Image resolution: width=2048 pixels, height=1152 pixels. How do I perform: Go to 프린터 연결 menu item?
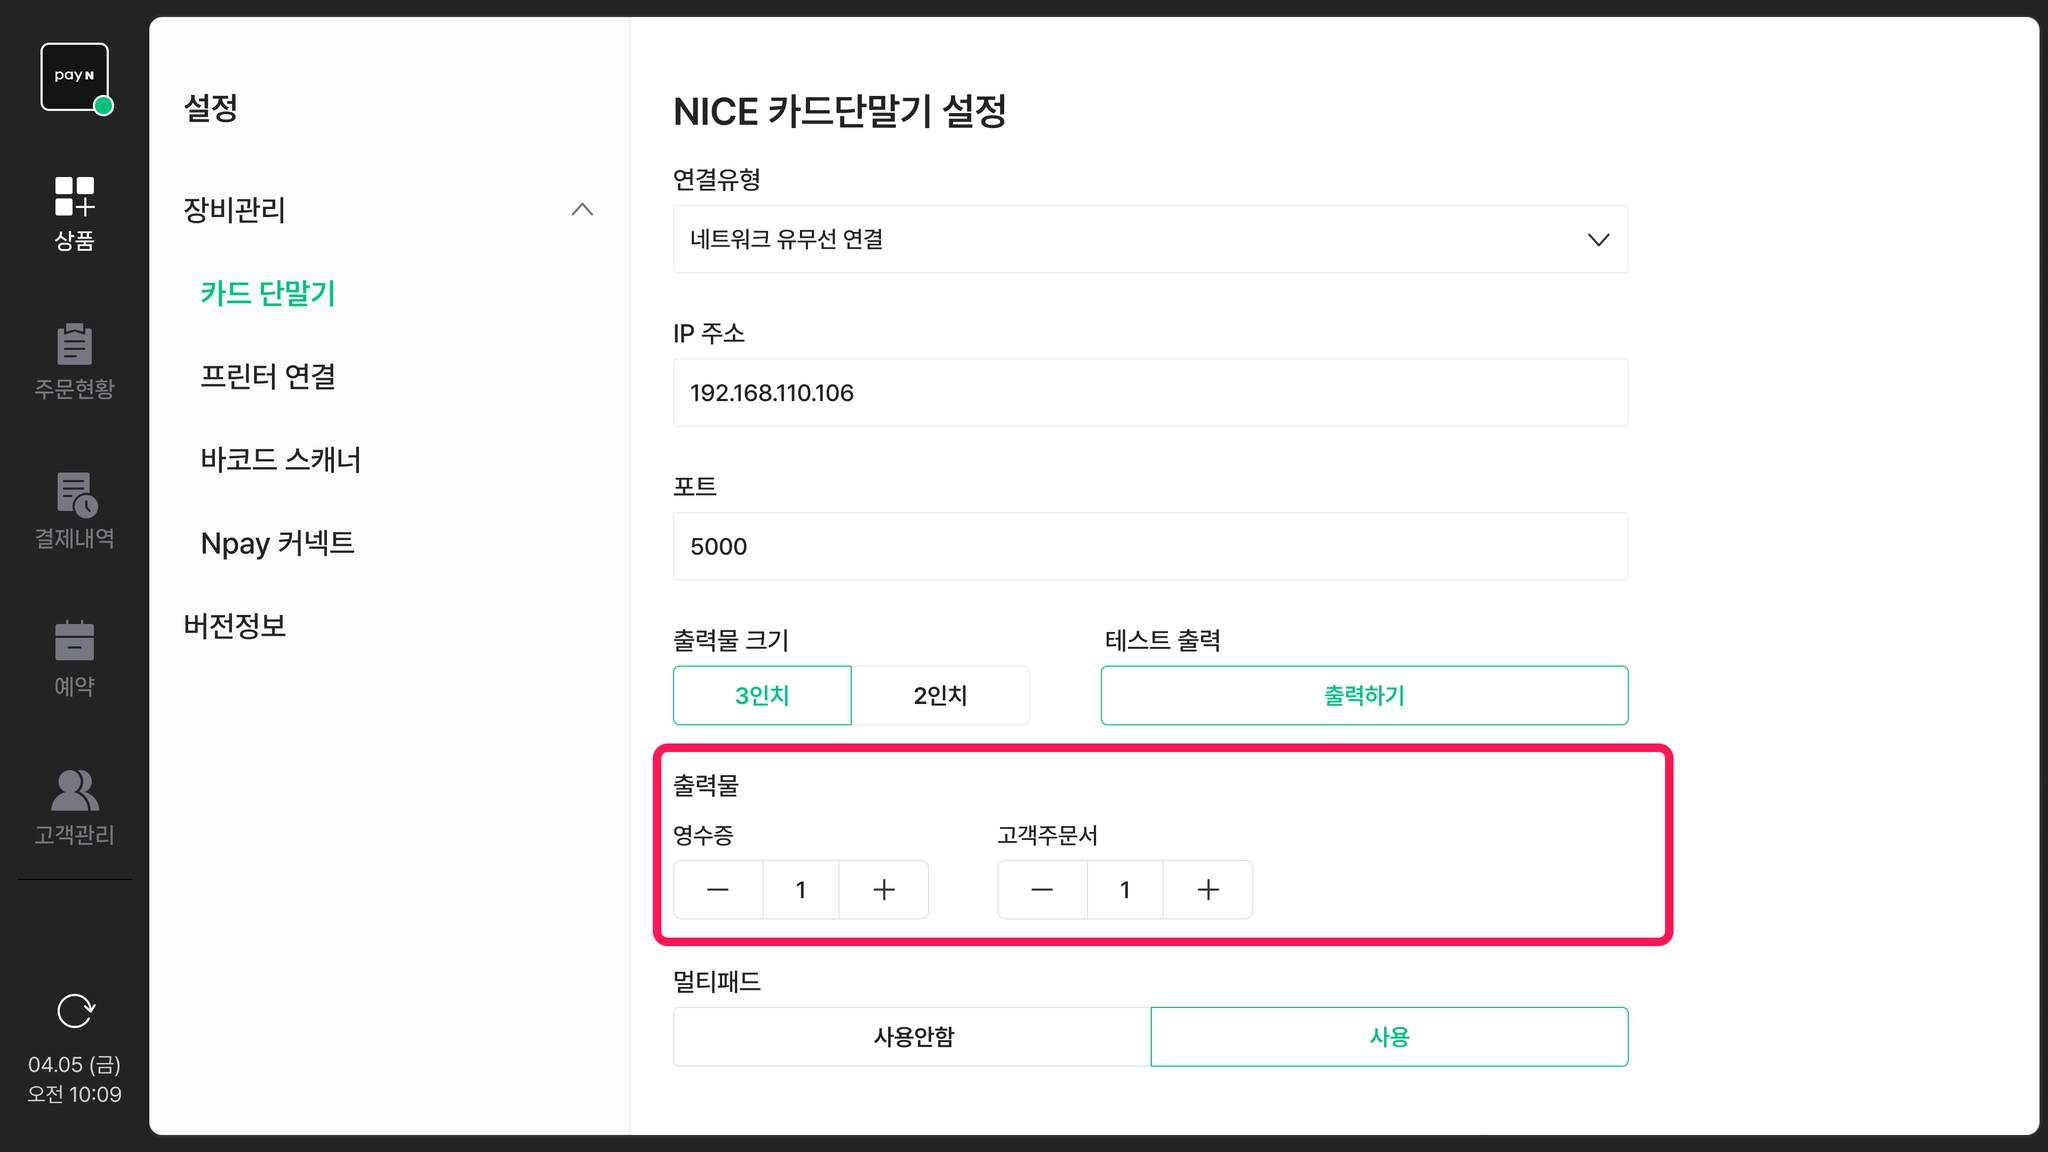[x=268, y=376]
